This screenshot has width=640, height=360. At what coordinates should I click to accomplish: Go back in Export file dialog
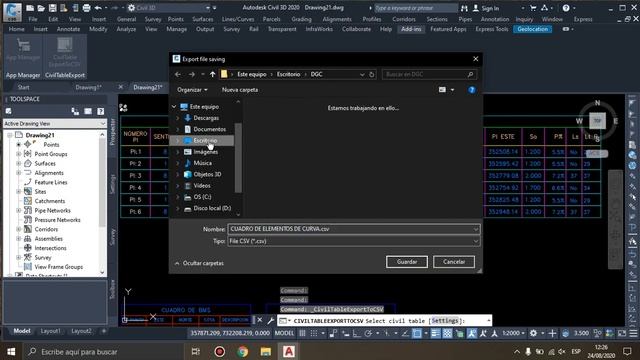pos(178,74)
